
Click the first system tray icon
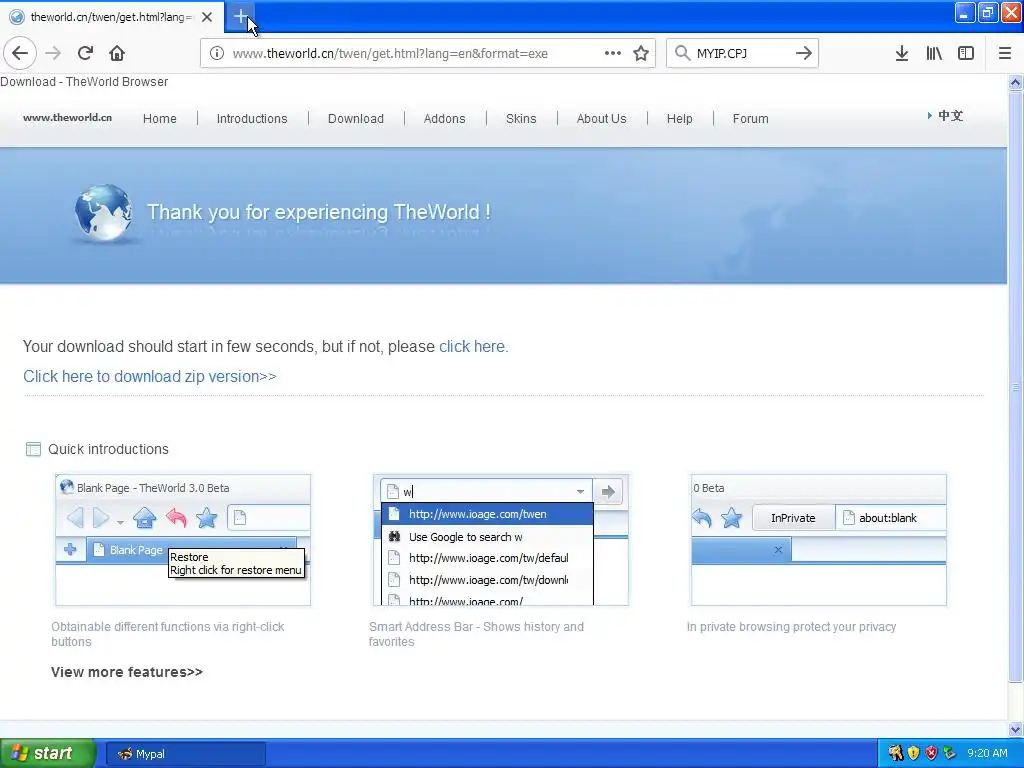(895, 754)
